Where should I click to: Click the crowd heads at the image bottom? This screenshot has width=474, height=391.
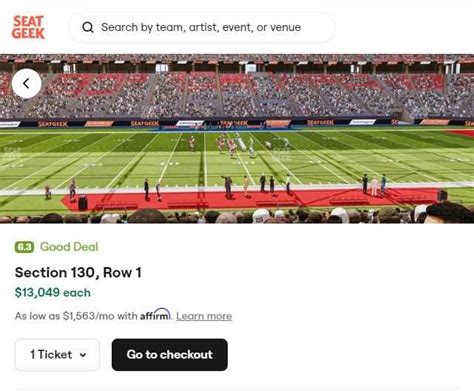(237, 215)
